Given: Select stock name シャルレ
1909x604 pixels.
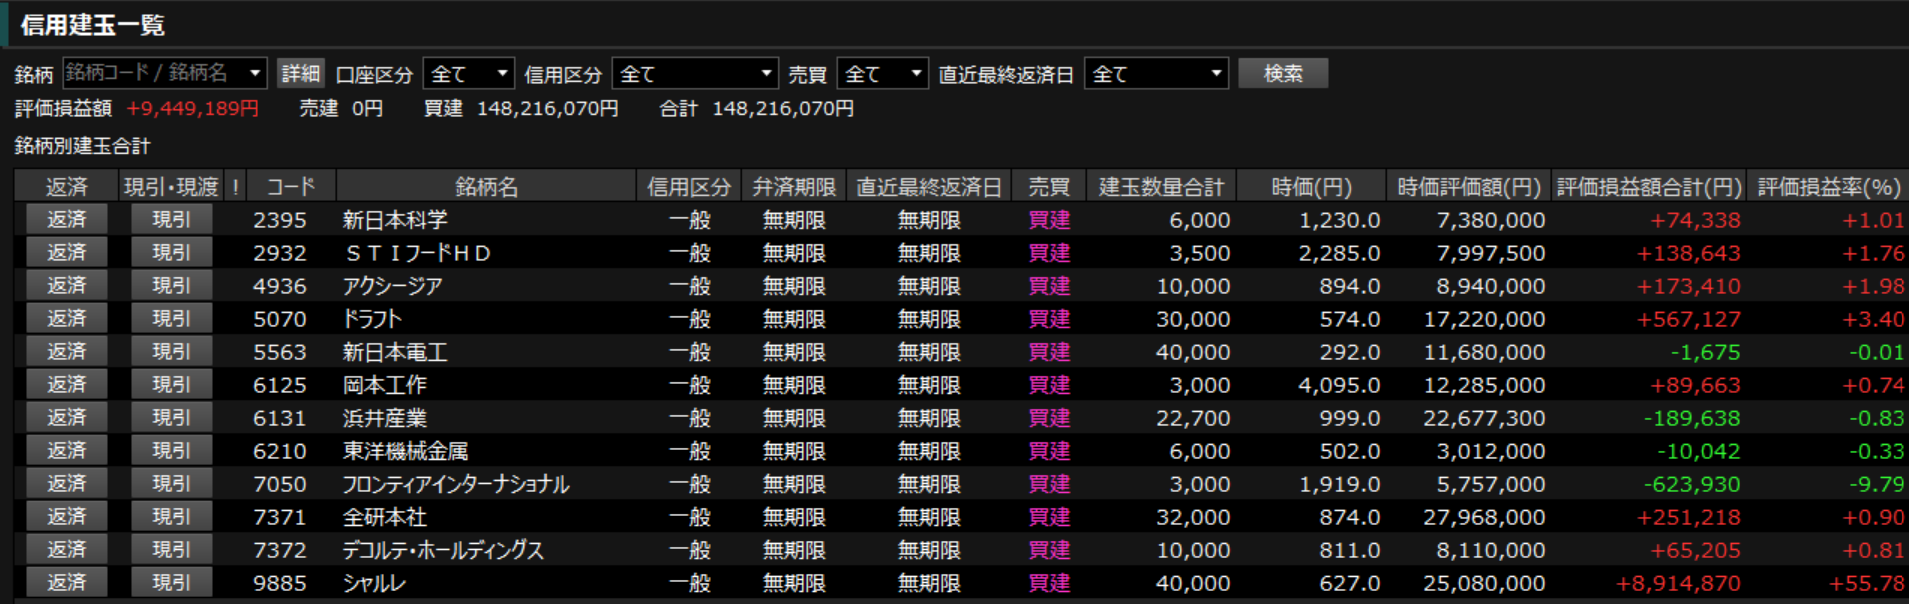Looking at the screenshot, I should click(374, 583).
